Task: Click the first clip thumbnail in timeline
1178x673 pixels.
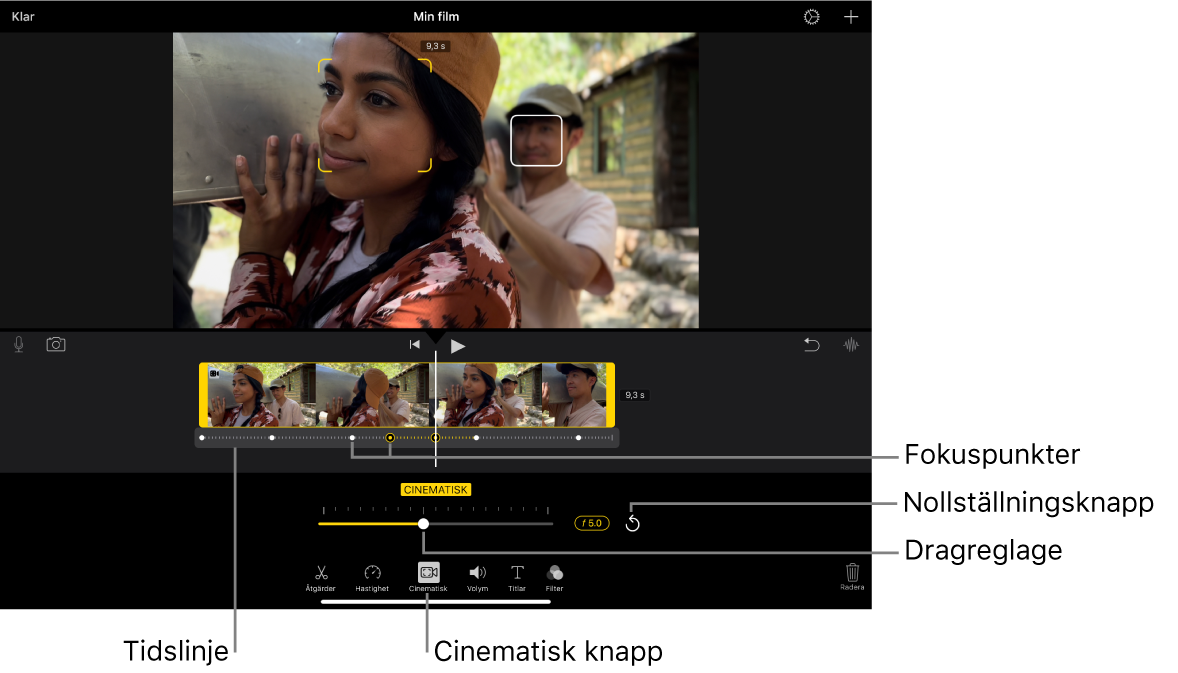Action: (x=261, y=395)
